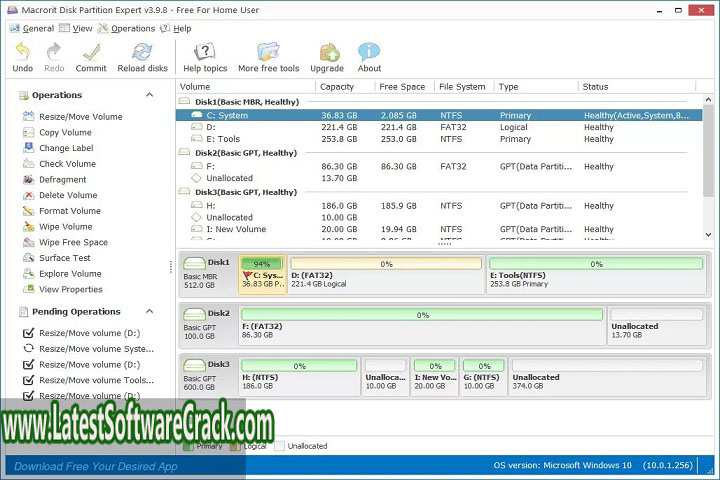Select Resize/Move Volume operation
The image size is (720, 480).
pyautogui.click(x=73, y=117)
